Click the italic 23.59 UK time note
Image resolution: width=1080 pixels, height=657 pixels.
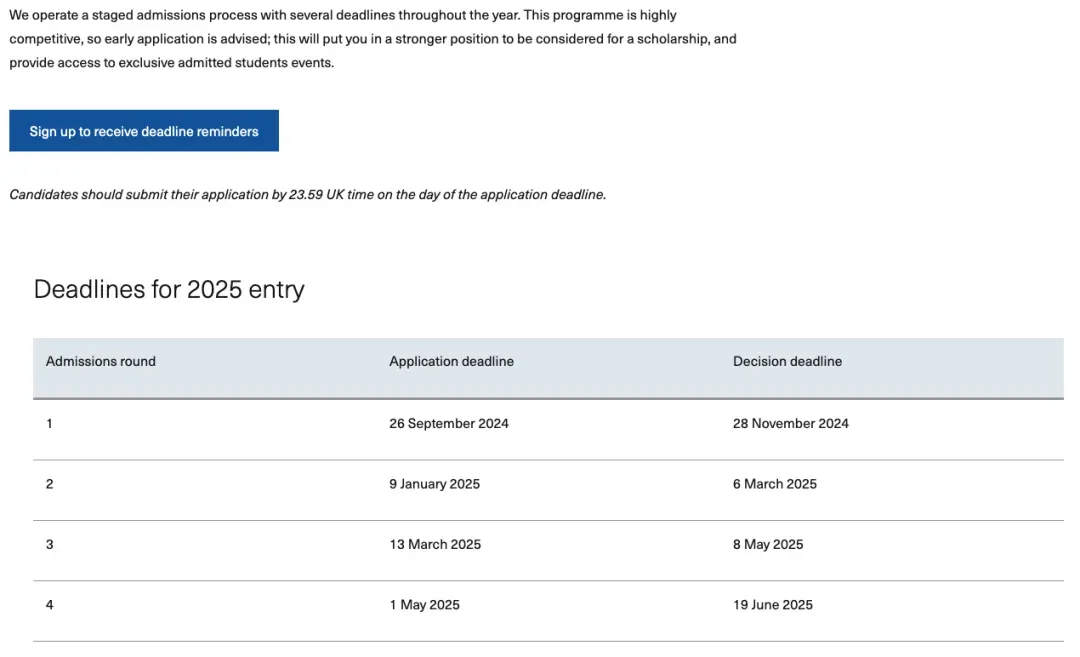click(x=307, y=195)
